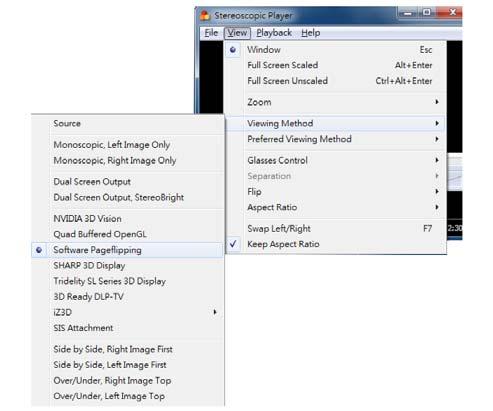Screen dimensions: 493x411
Task: Select Dual Screen Output, StereoBright
Action: click(x=128, y=197)
